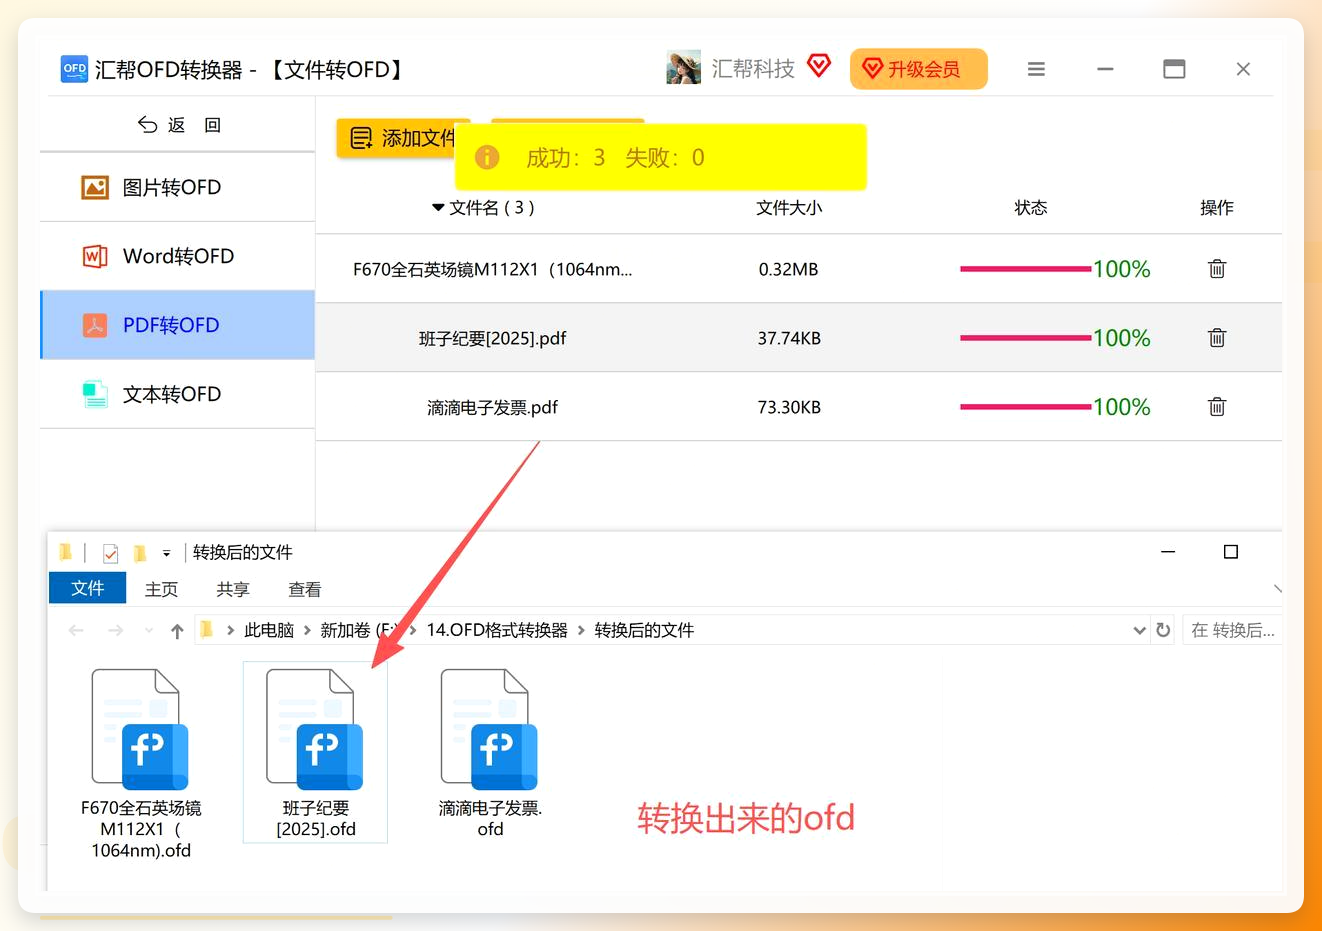Click the 返回 back arrow icon
The height and width of the screenshot is (931, 1322).
147,125
